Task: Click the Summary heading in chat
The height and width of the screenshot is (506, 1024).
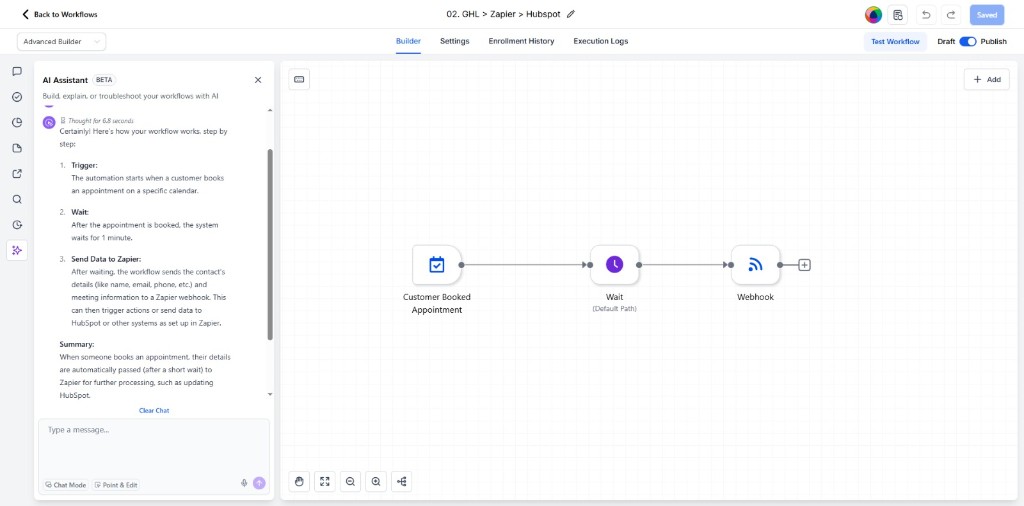Action: click(76, 344)
